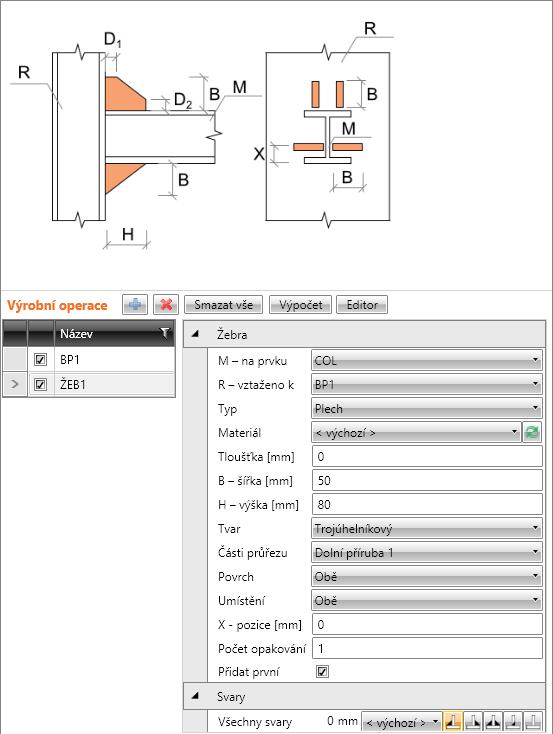Open the Tvar dropdown showing Trojúhelníkový

pos(427,528)
